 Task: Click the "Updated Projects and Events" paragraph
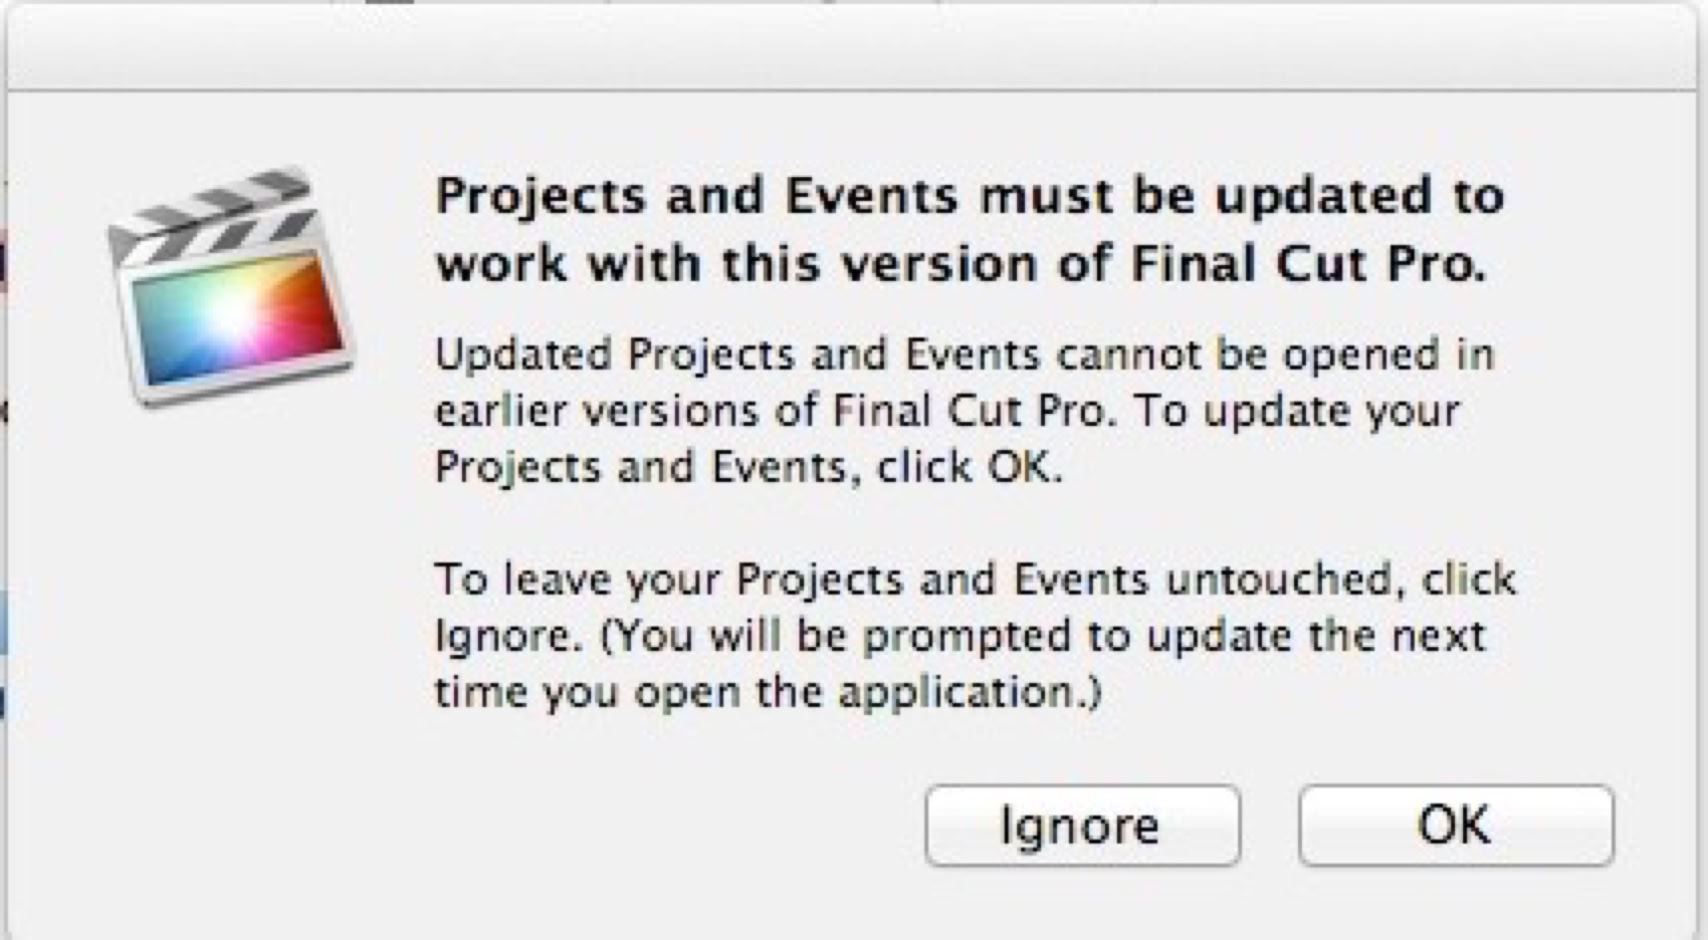(964, 411)
